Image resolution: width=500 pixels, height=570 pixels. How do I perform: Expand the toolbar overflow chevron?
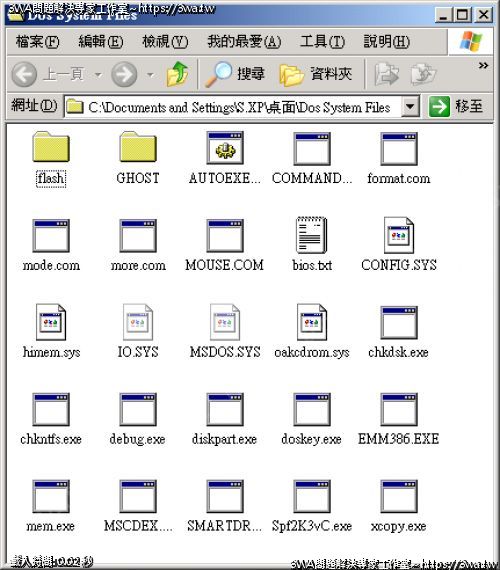[x=483, y=65]
